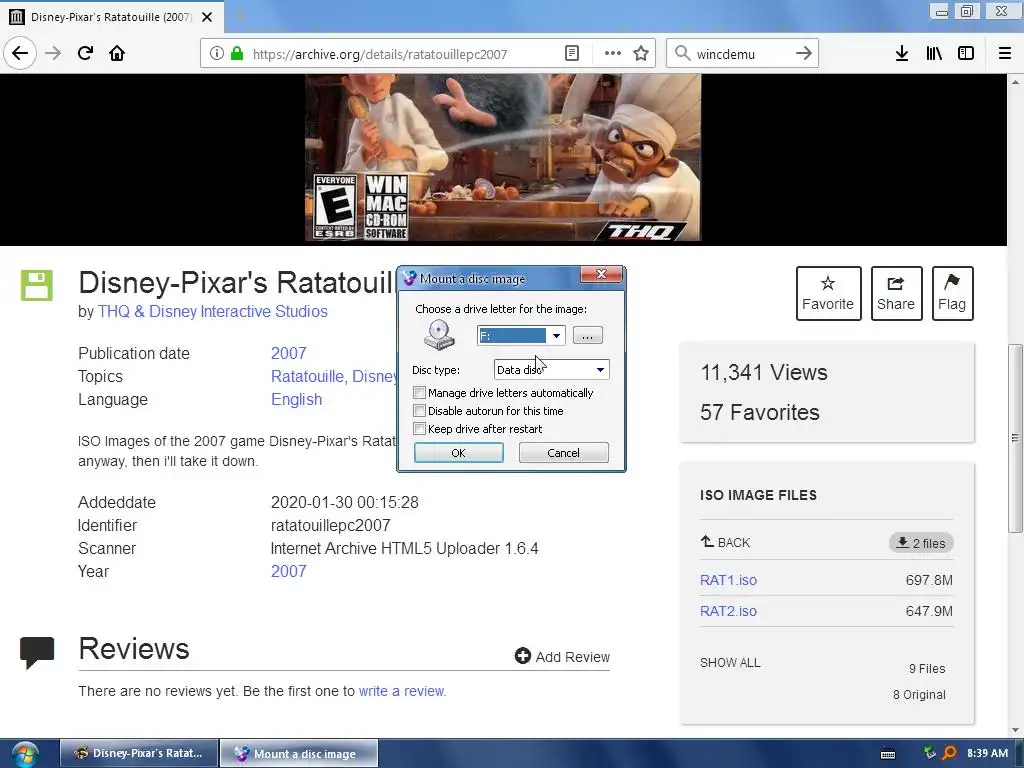Click the 8:39 AM clock

tap(987, 753)
